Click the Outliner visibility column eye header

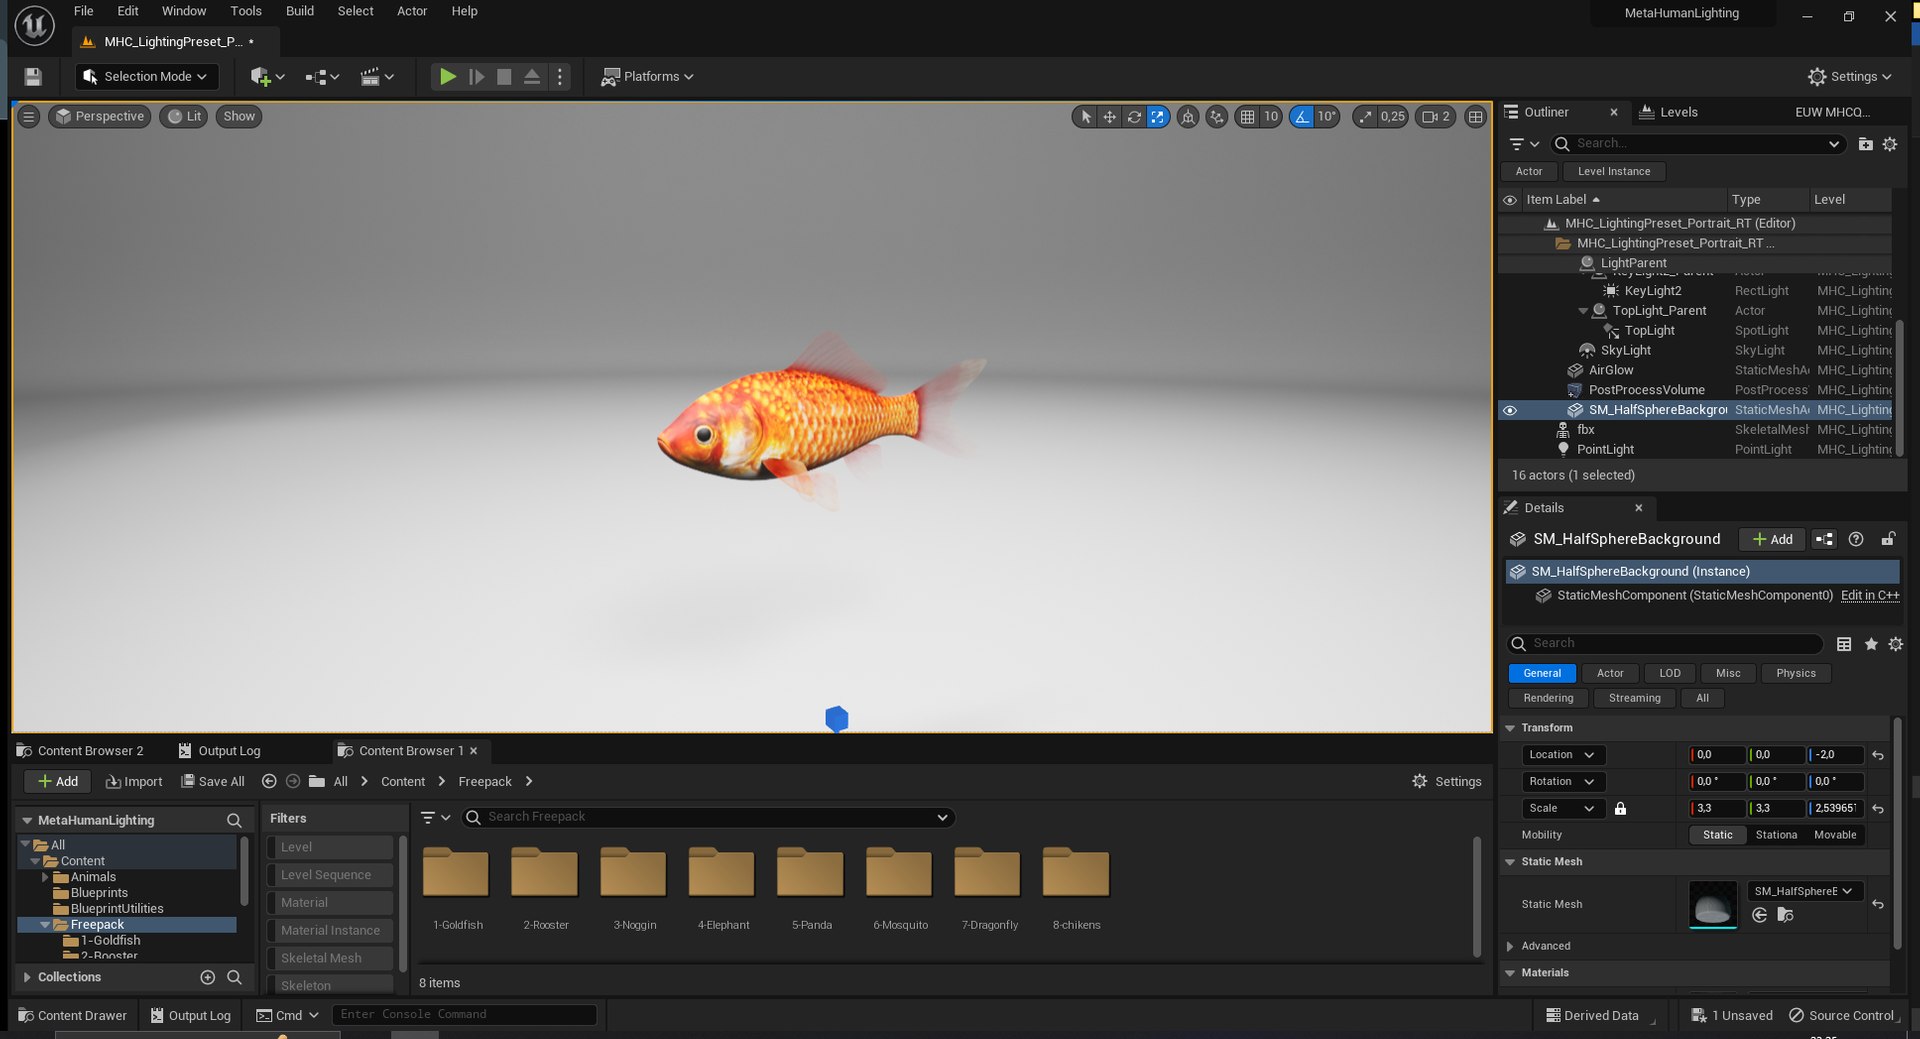tap(1510, 200)
